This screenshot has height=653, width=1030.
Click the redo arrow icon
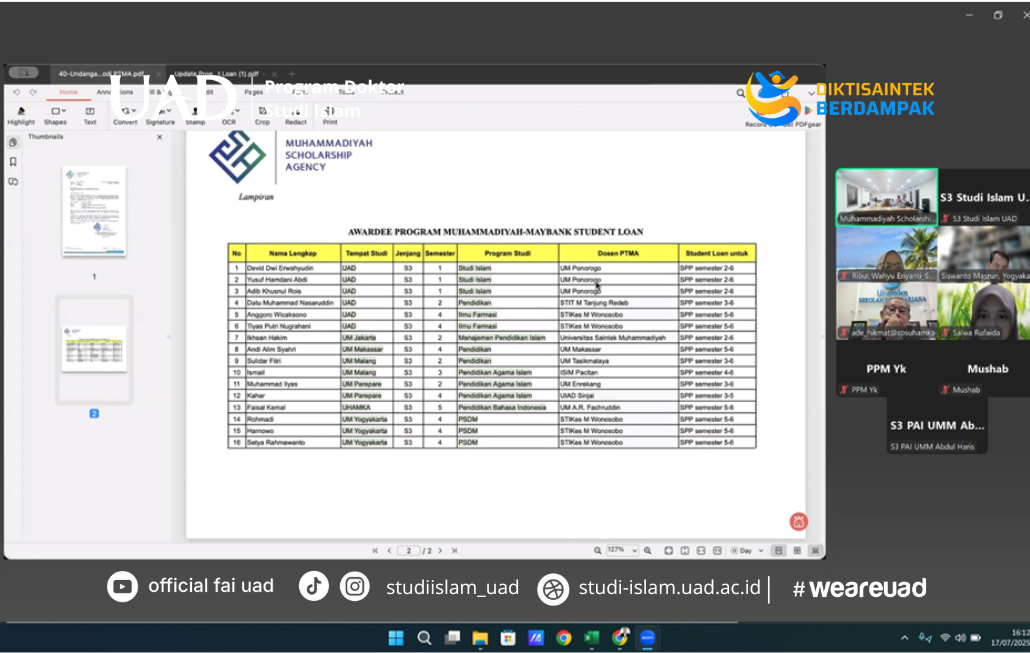coord(33,92)
